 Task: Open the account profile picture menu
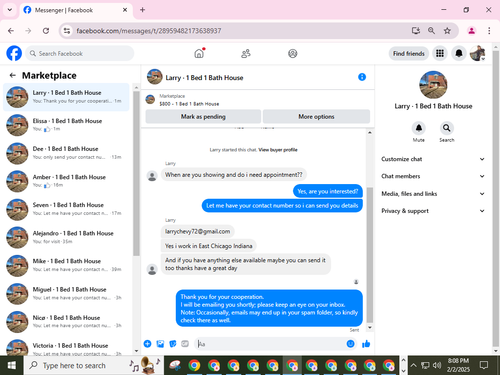477,53
